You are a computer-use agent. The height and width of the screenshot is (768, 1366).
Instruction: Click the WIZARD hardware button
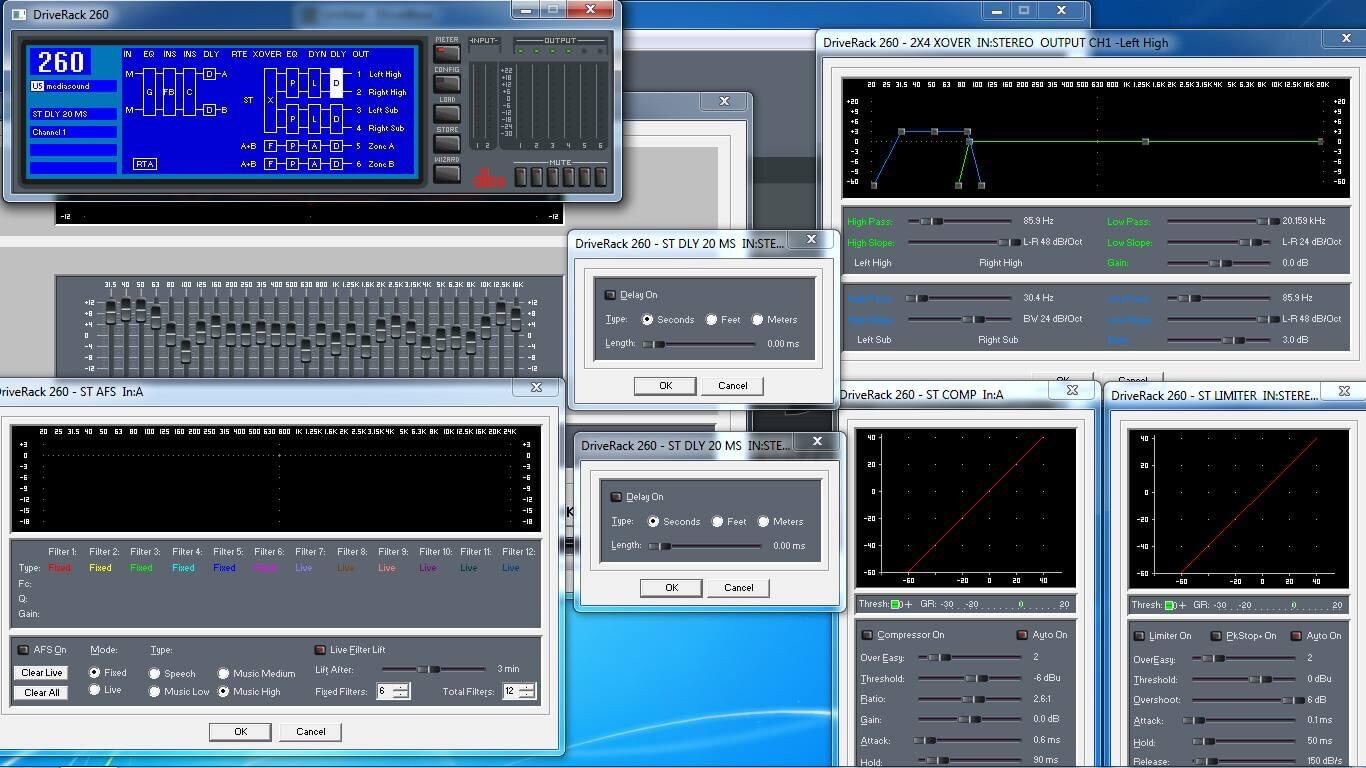(447, 174)
